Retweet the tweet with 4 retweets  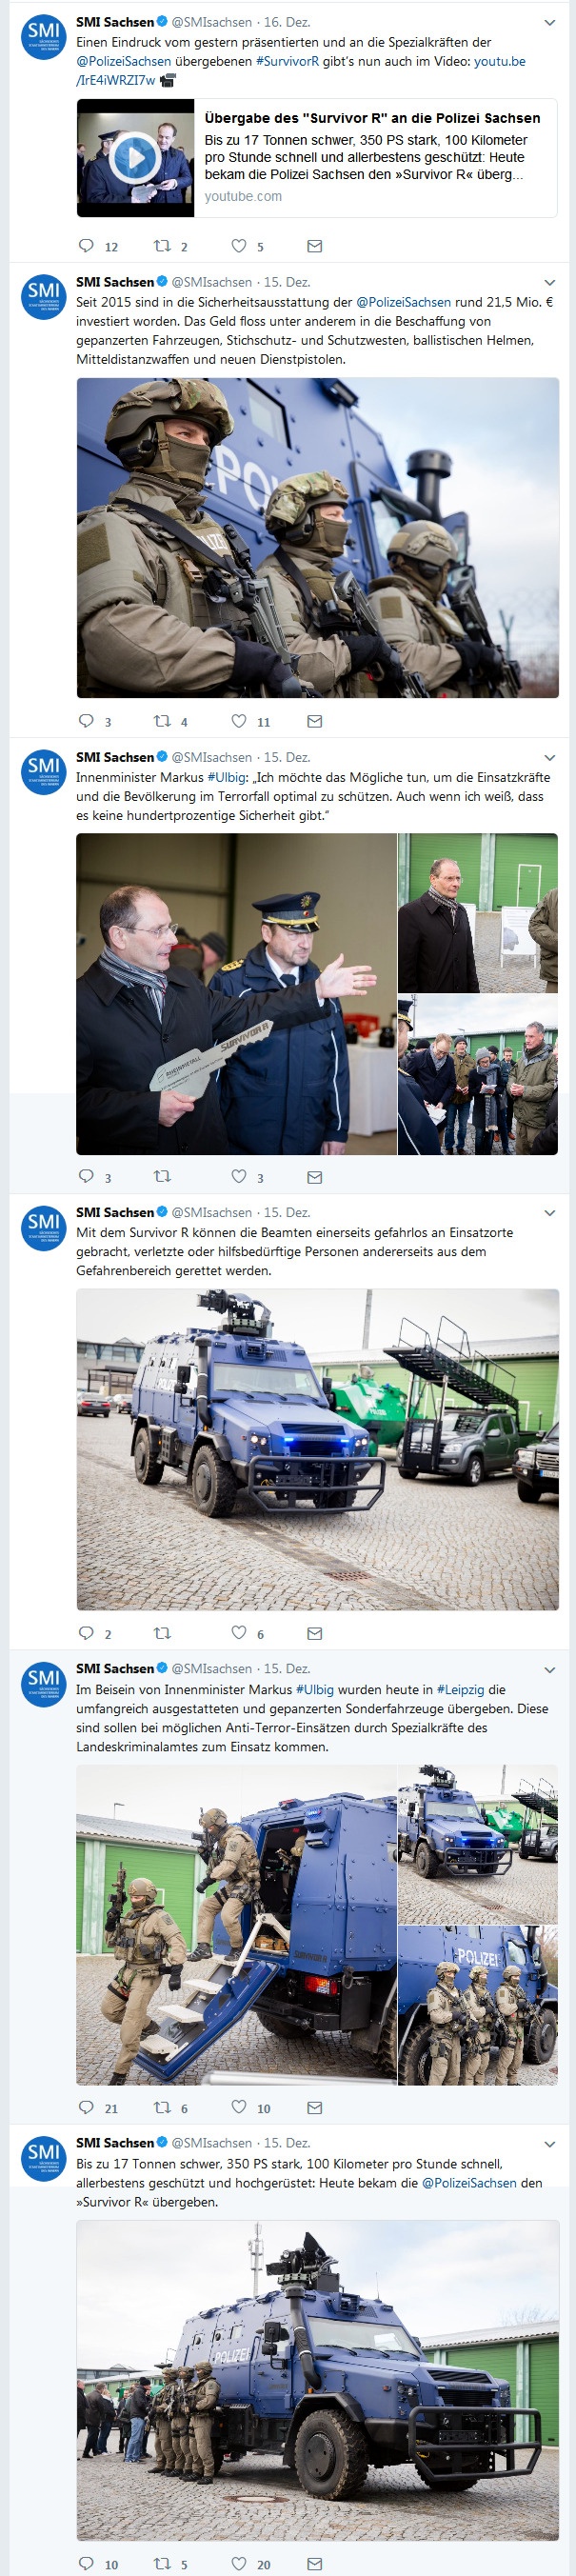(x=162, y=720)
